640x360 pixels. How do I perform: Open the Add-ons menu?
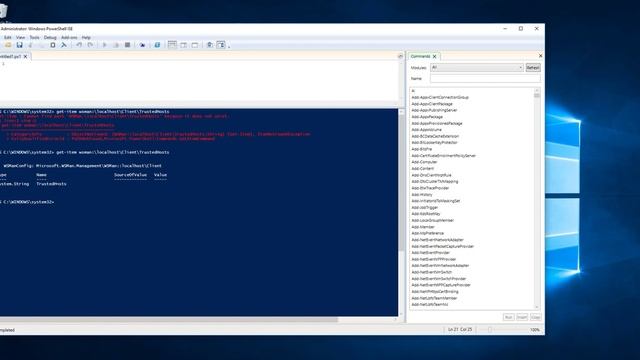[x=69, y=38]
